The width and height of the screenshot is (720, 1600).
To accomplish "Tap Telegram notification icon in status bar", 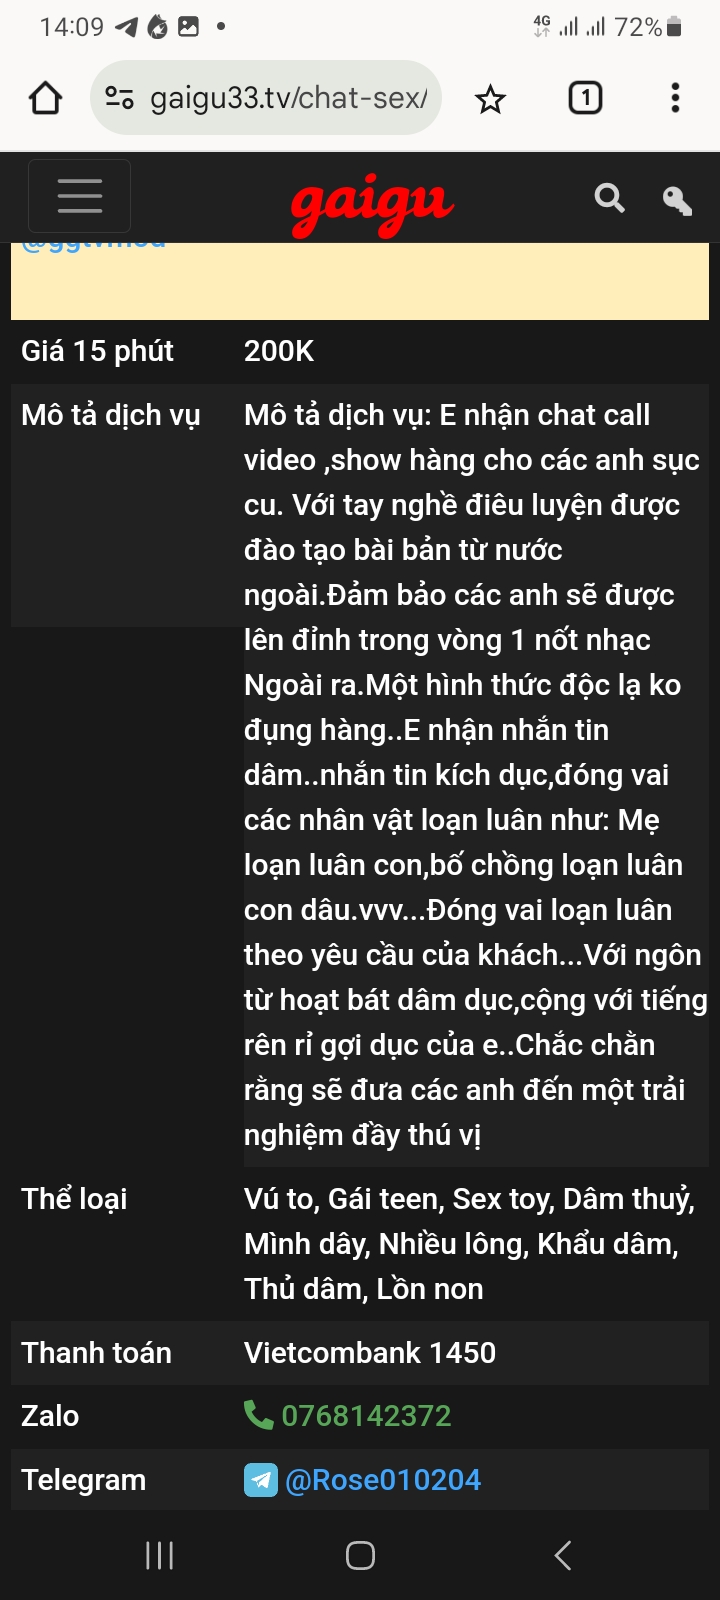I will click(126, 27).
